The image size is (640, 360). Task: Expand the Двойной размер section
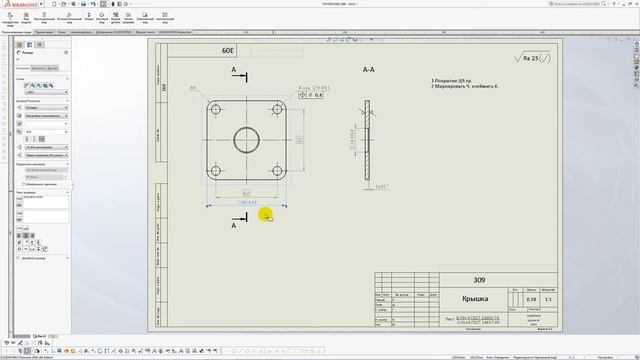point(67,258)
